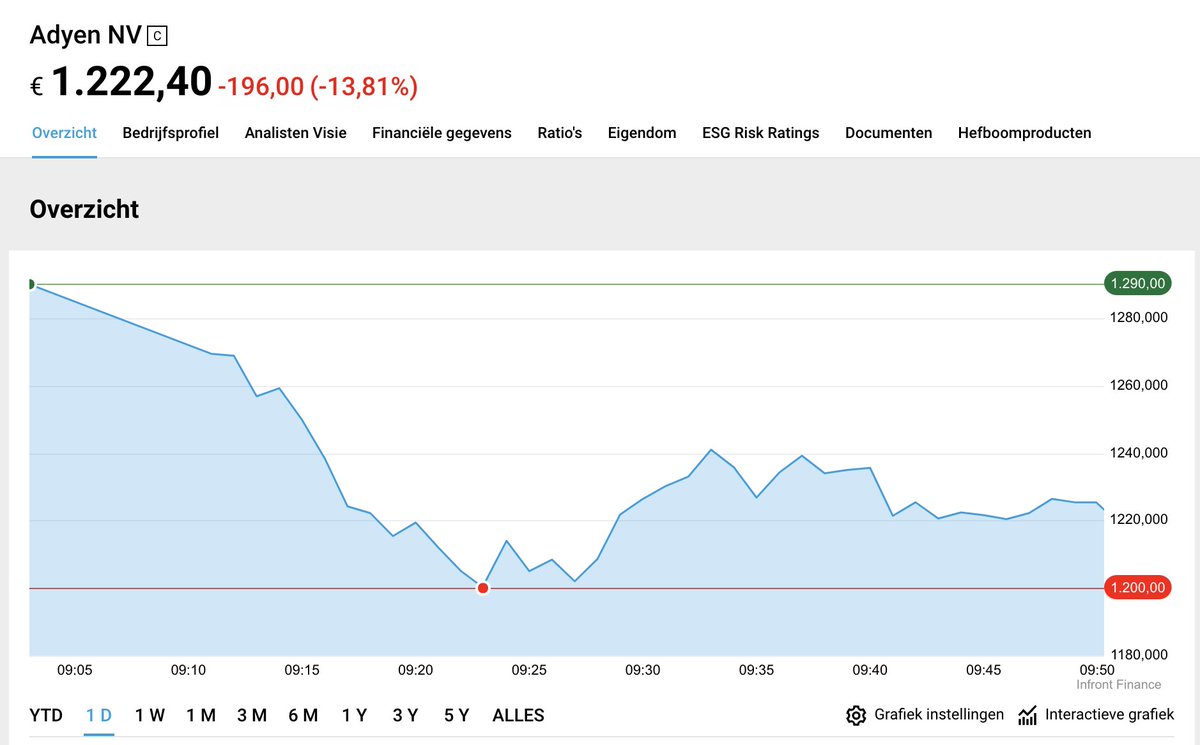Select the ALLES chart period
Screen dimensions: 1200x745
pos(518,715)
